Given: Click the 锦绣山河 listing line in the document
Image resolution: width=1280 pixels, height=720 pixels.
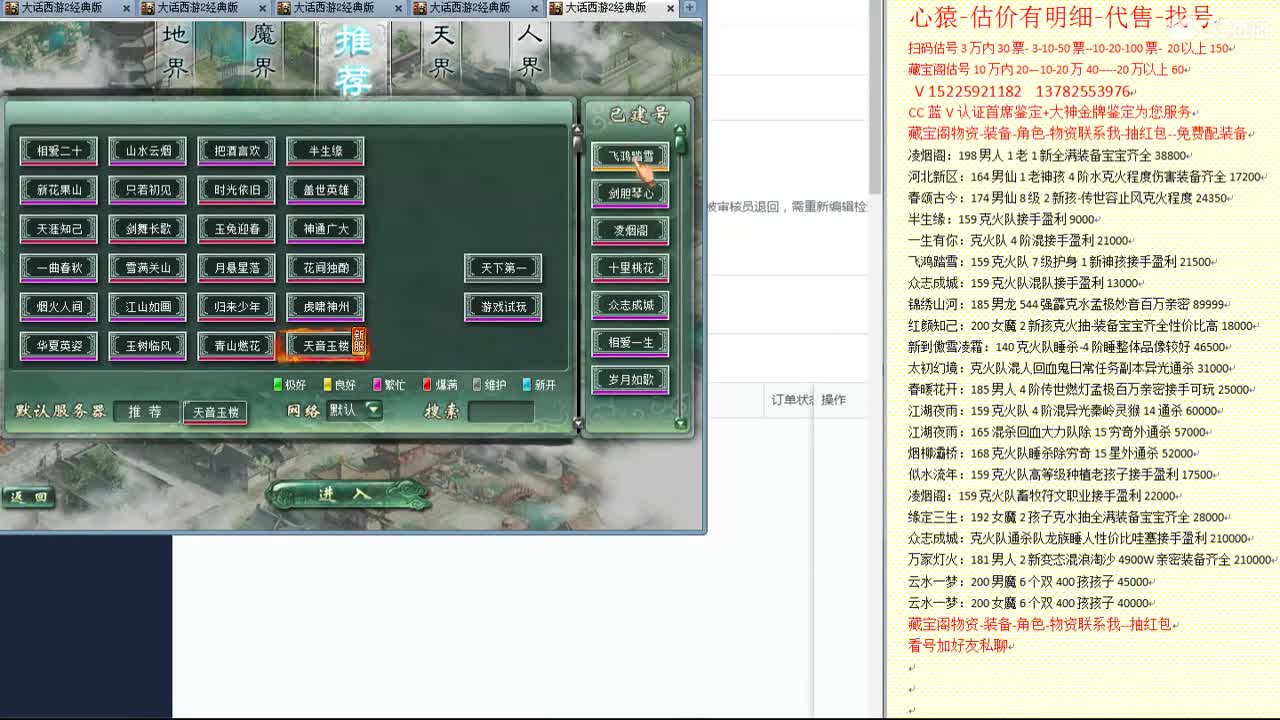Looking at the screenshot, I should coord(1066,305).
